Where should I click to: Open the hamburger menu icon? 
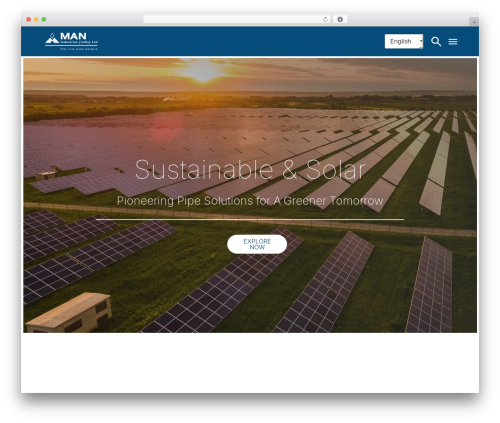click(453, 42)
